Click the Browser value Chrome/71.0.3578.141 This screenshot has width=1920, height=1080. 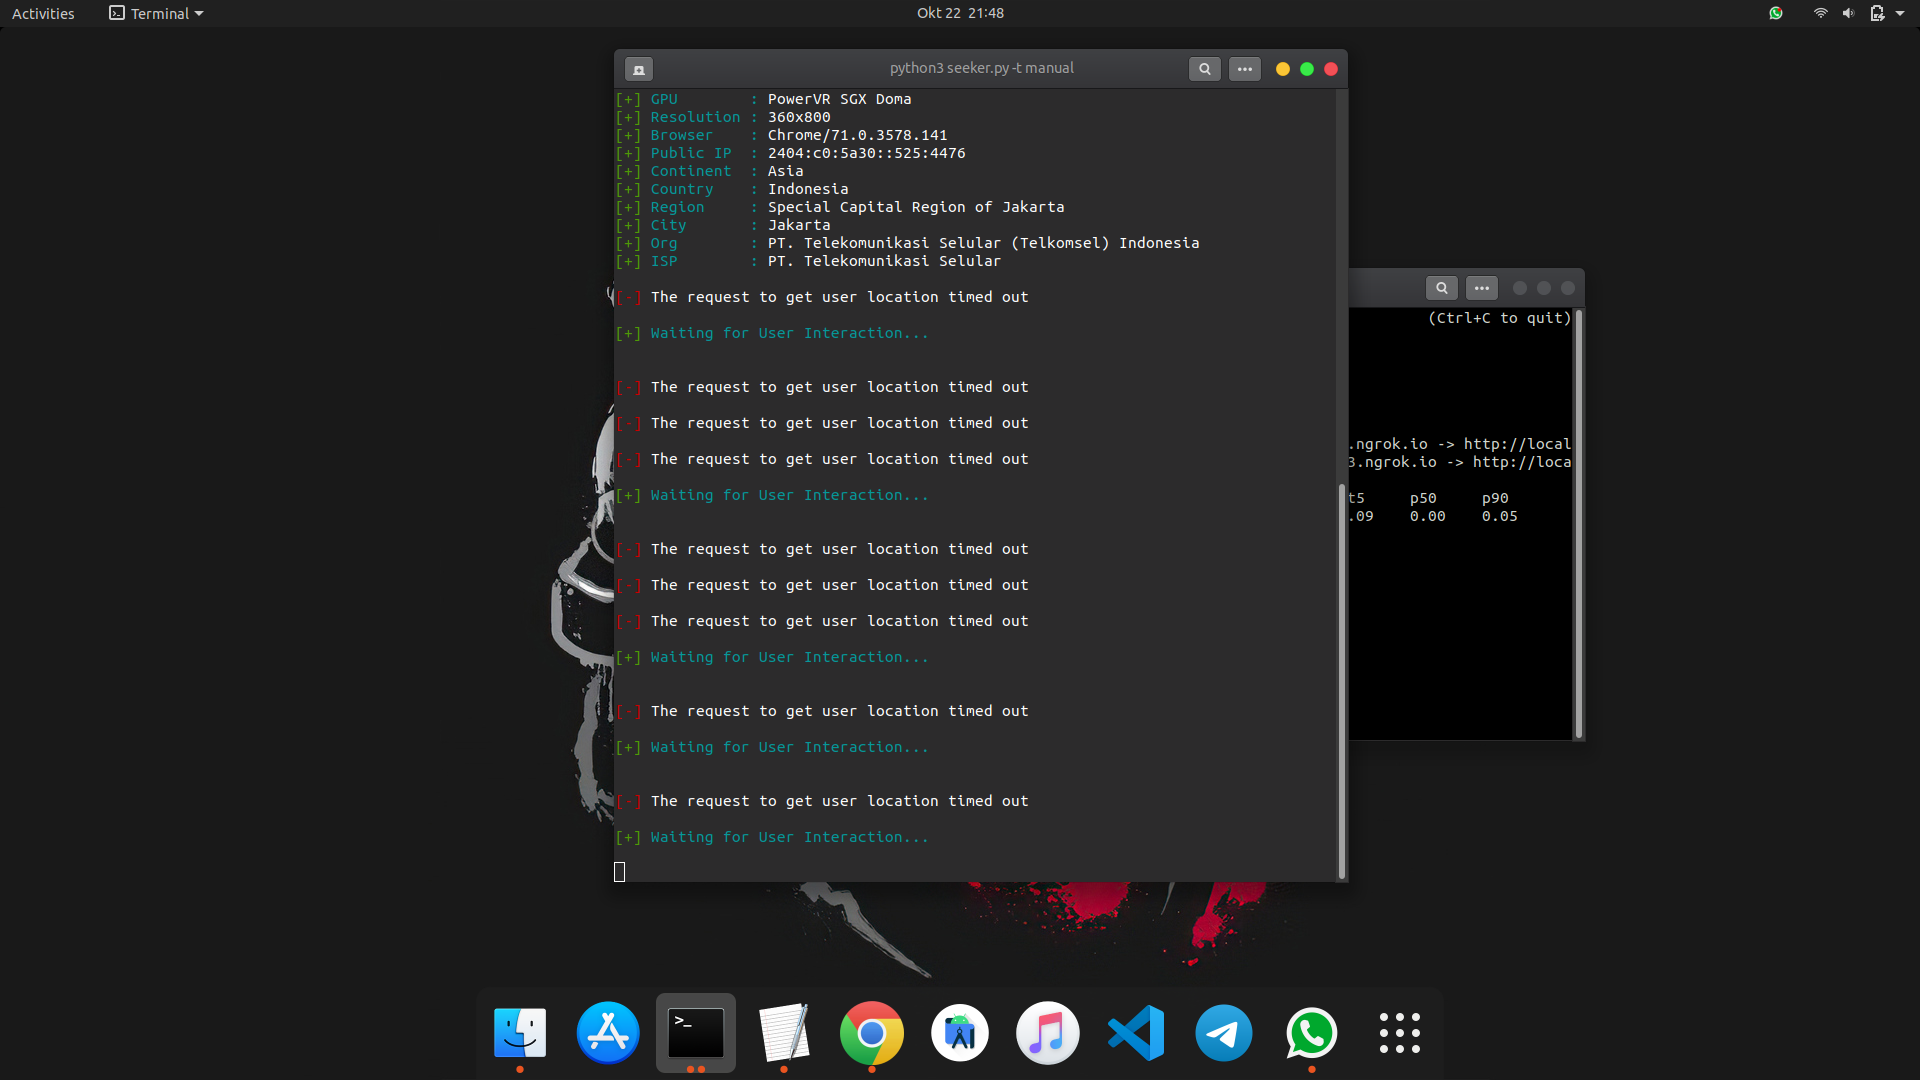pyautogui.click(x=857, y=135)
